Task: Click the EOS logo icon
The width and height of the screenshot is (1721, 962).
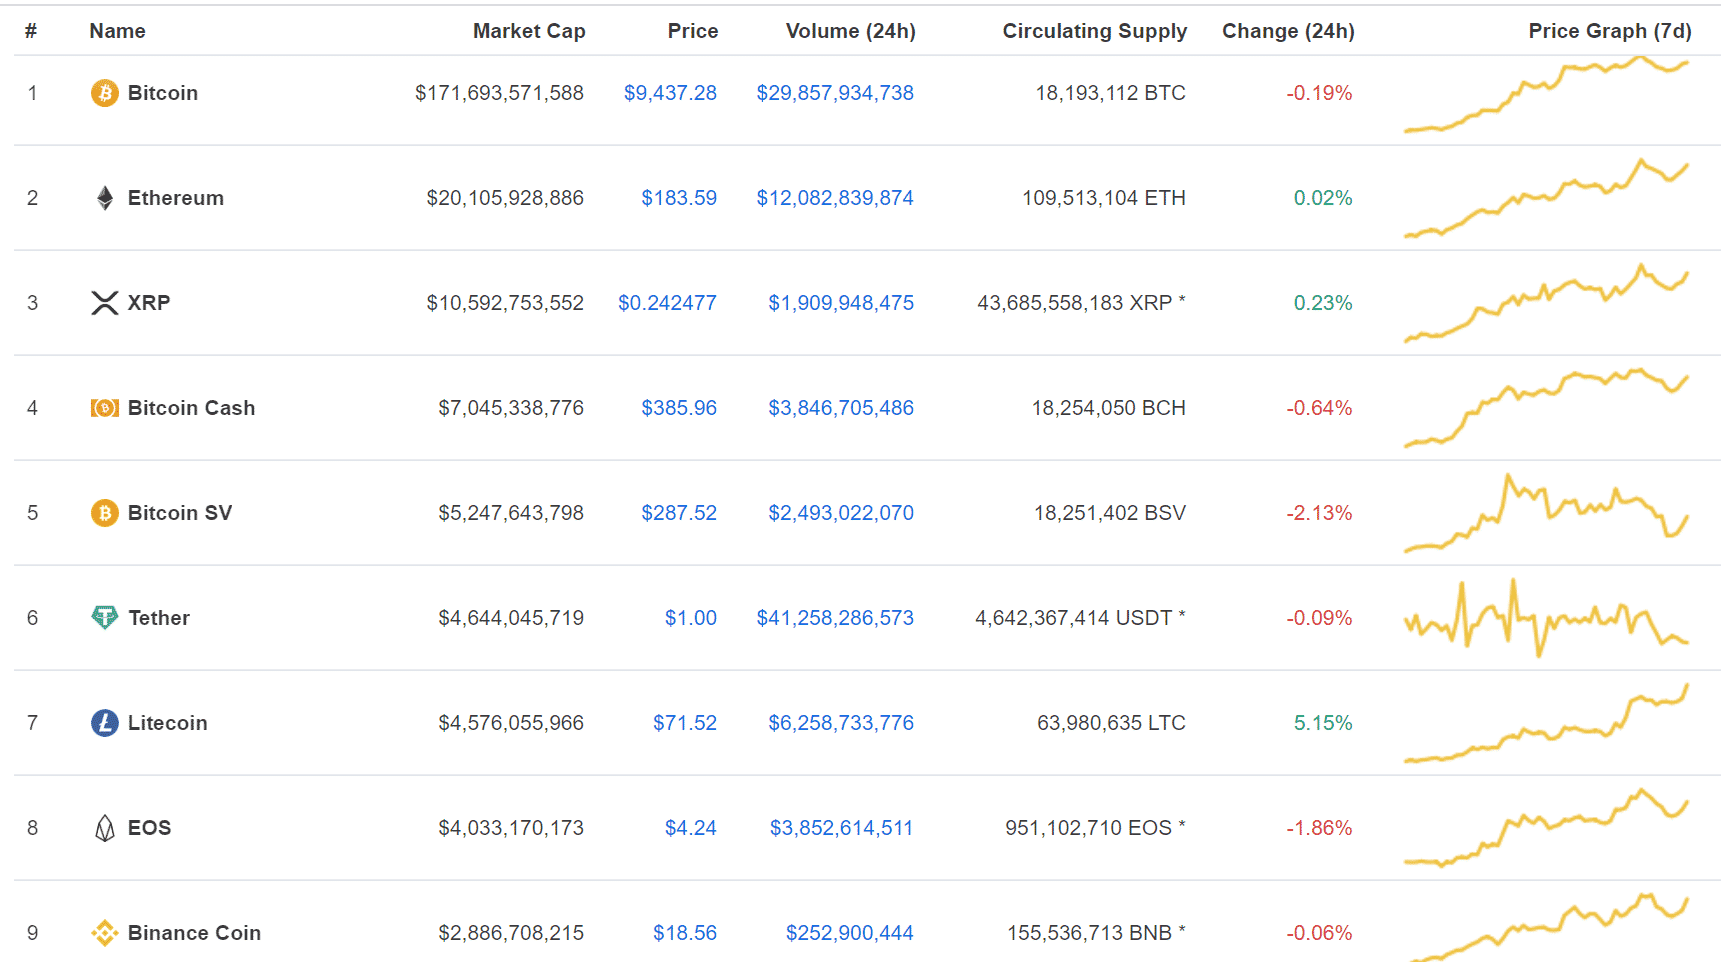Action: click(105, 828)
